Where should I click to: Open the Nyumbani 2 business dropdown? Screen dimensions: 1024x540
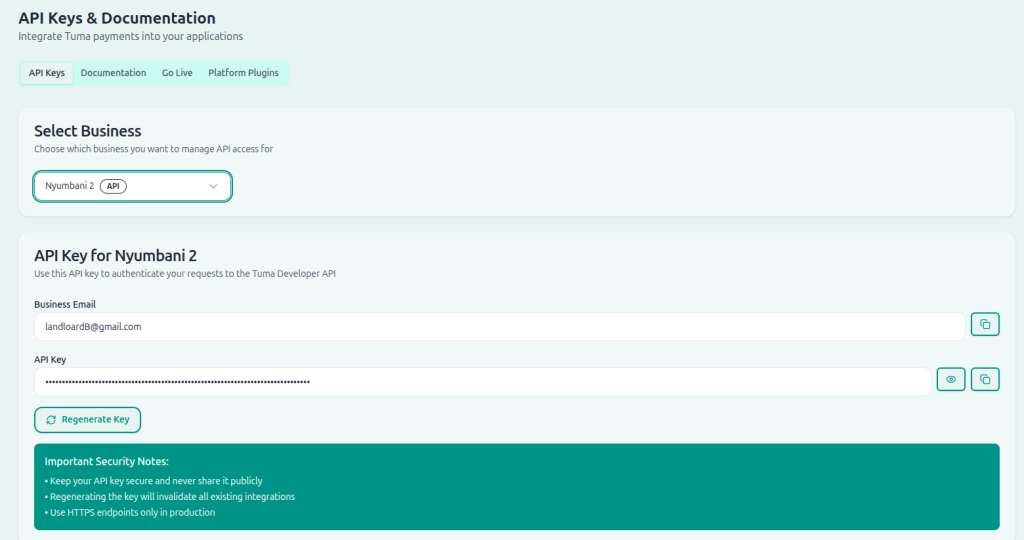coord(133,186)
